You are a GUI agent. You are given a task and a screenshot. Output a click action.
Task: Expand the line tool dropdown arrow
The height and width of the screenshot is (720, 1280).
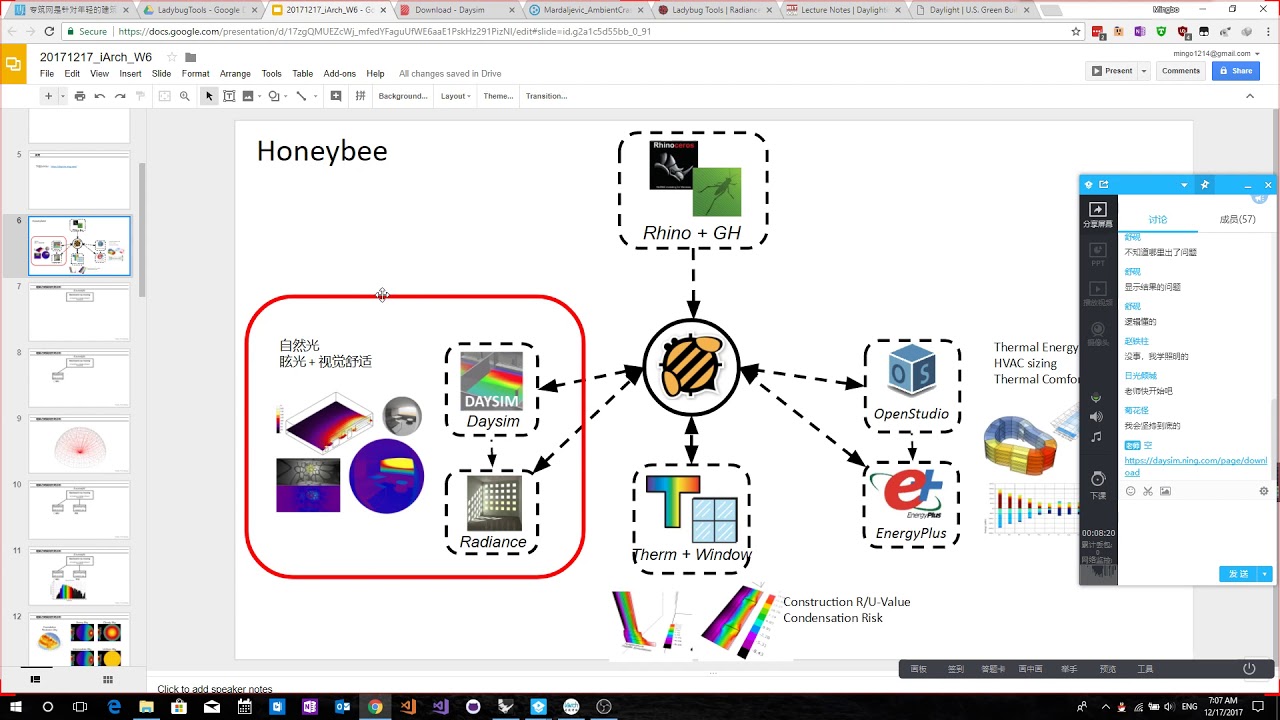coord(314,96)
